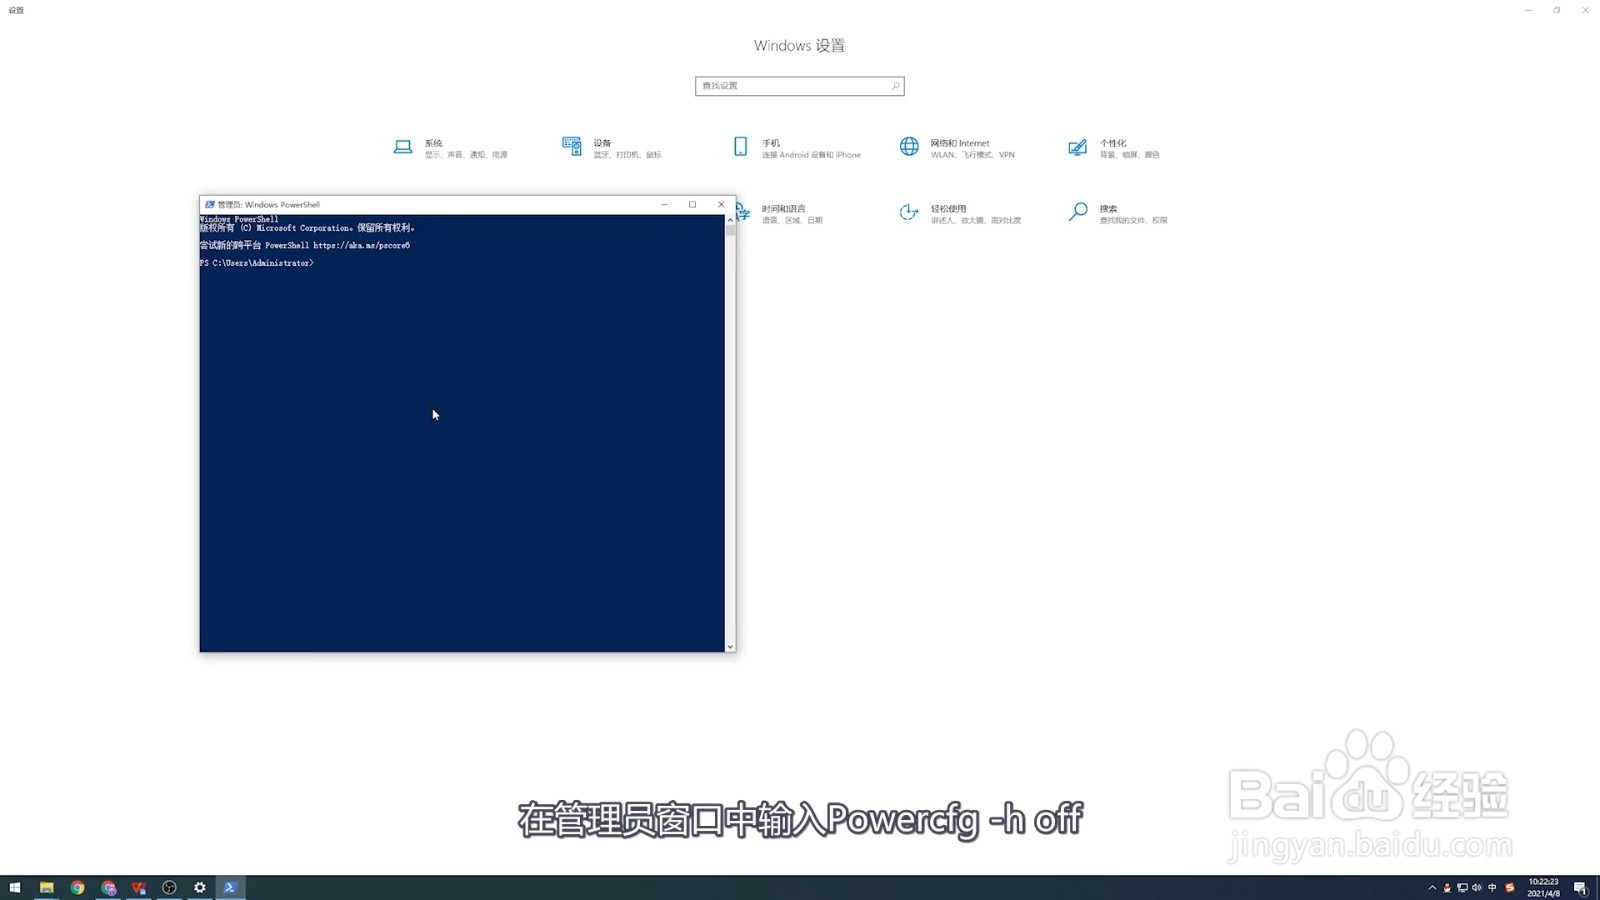Viewport: 1600px width, 900px height.
Task: Click the 中 input method indicator
Action: [x=1492, y=888]
